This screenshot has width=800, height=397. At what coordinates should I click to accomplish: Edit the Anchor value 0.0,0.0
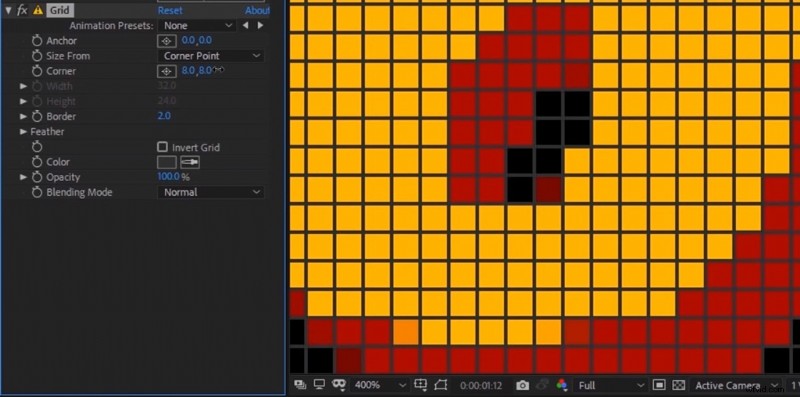pos(196,40)
